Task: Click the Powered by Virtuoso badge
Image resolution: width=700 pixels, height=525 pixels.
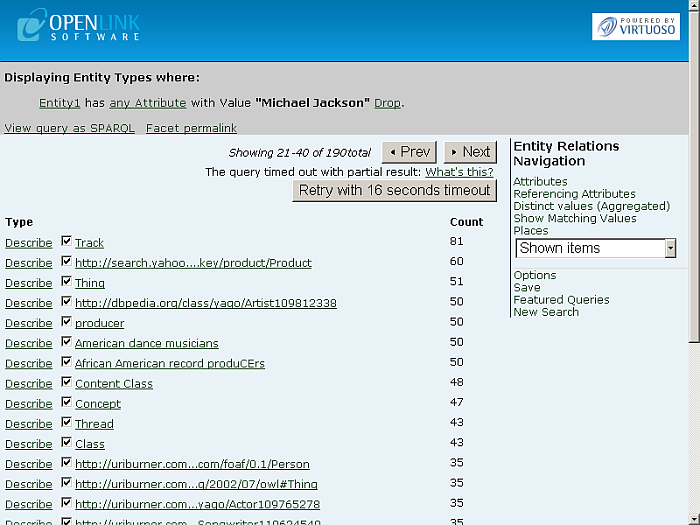Action: (x=635, y=27)
